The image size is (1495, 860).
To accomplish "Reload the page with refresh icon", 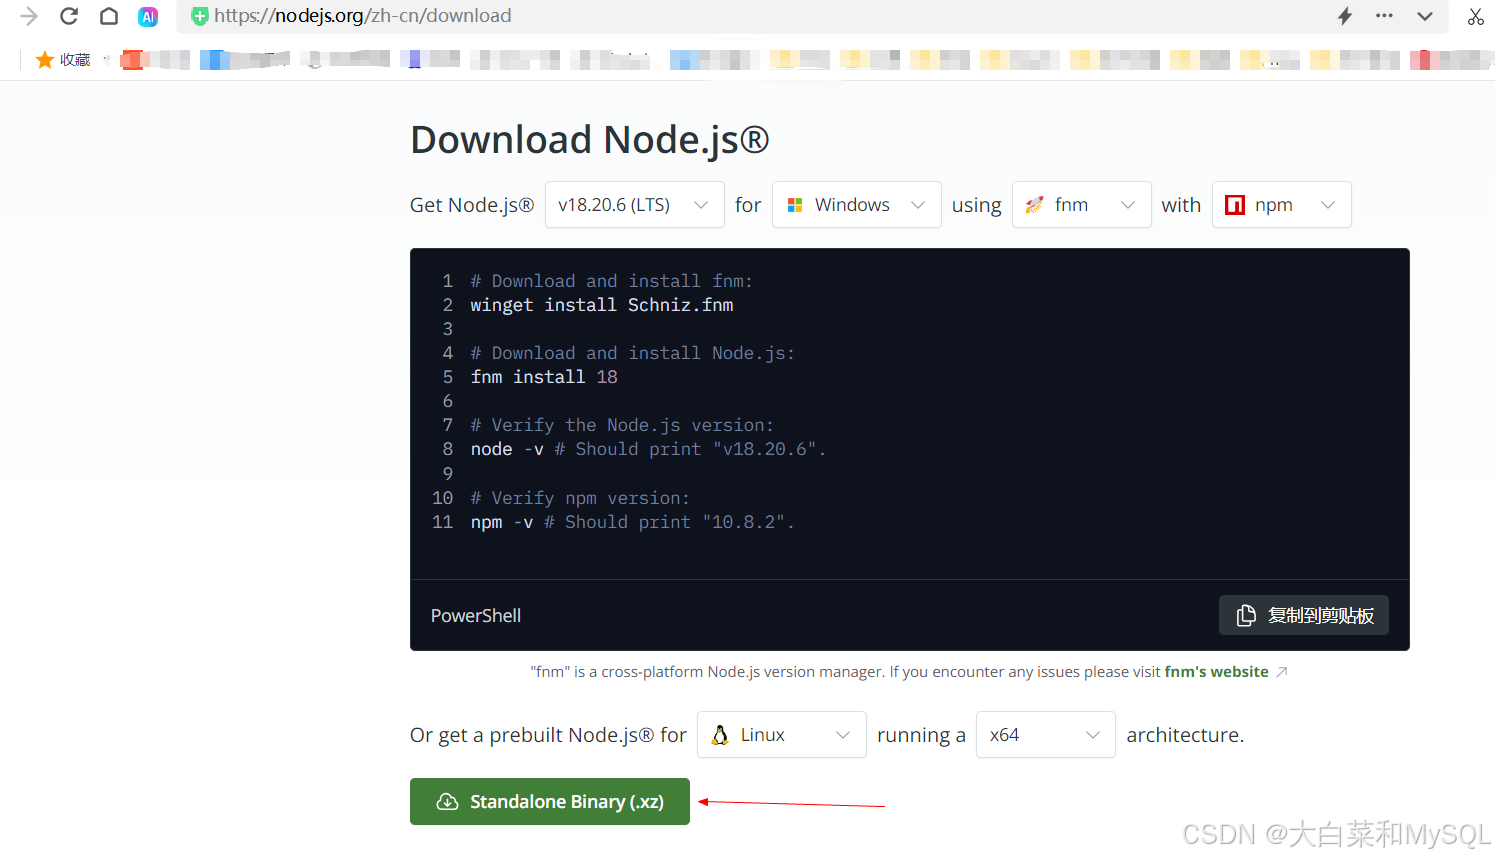I will pos(69,16).
